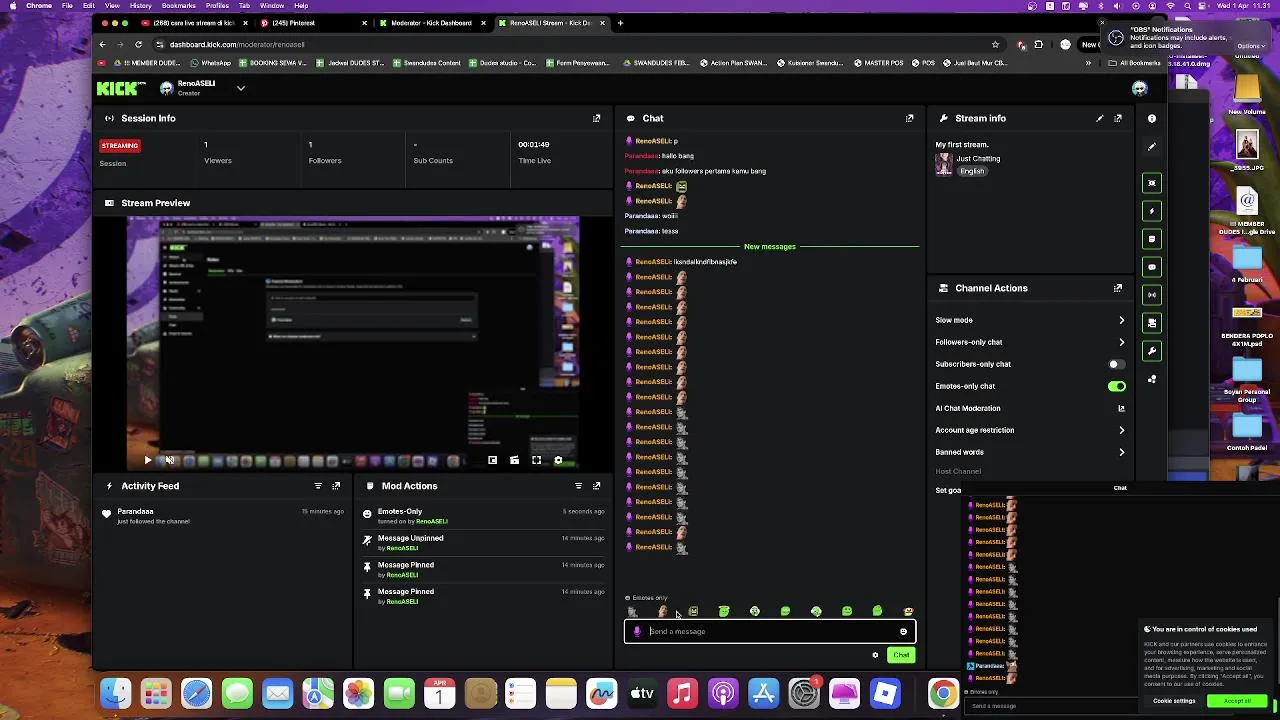Bookmark this page with star icon
Screen dimensions: 1280x720
click(x=995, y=44)
